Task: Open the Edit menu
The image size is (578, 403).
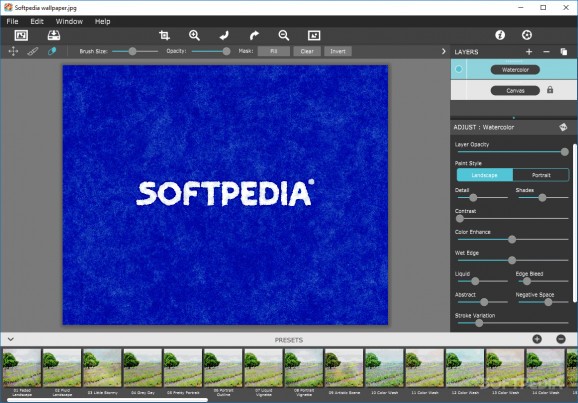Action: 37,21
